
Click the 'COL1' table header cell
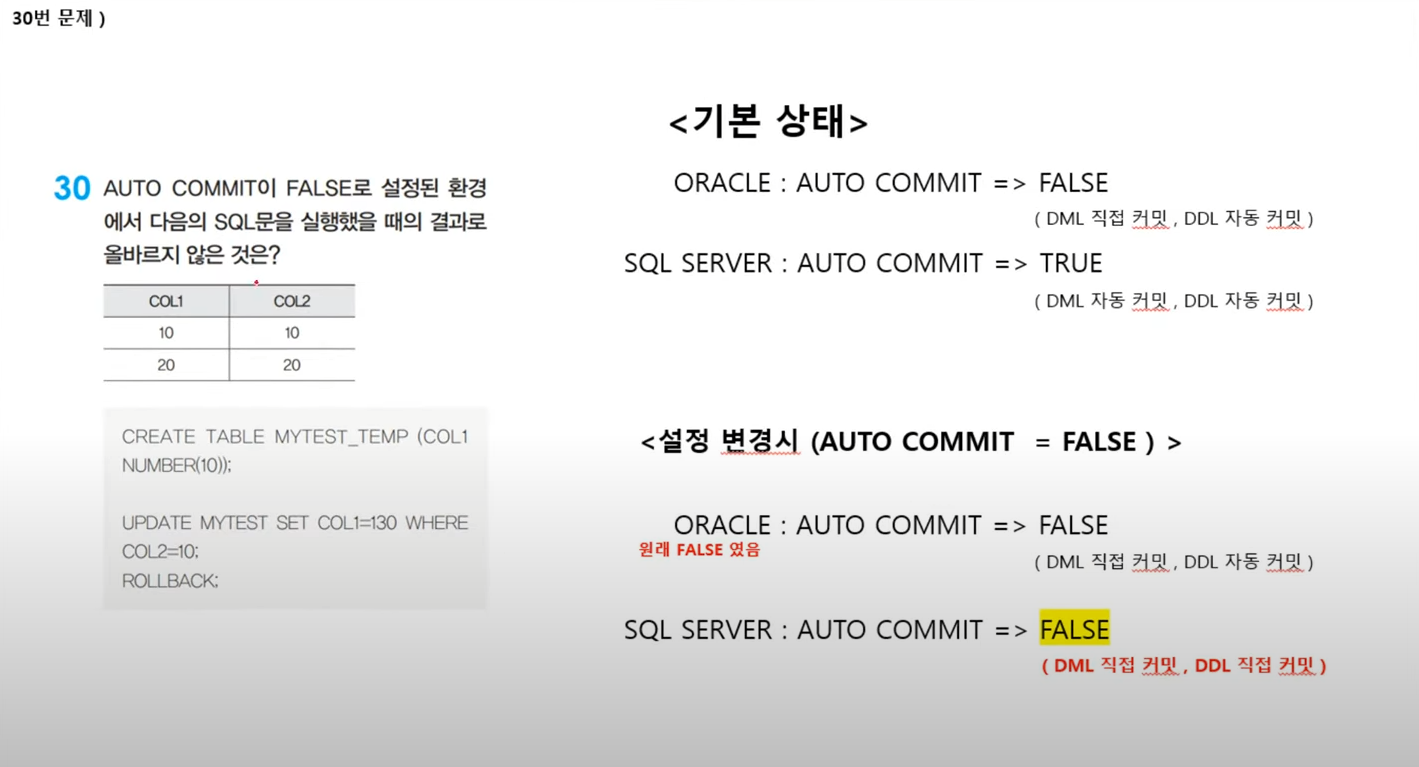pyautogui.click(x=166, y=301)
